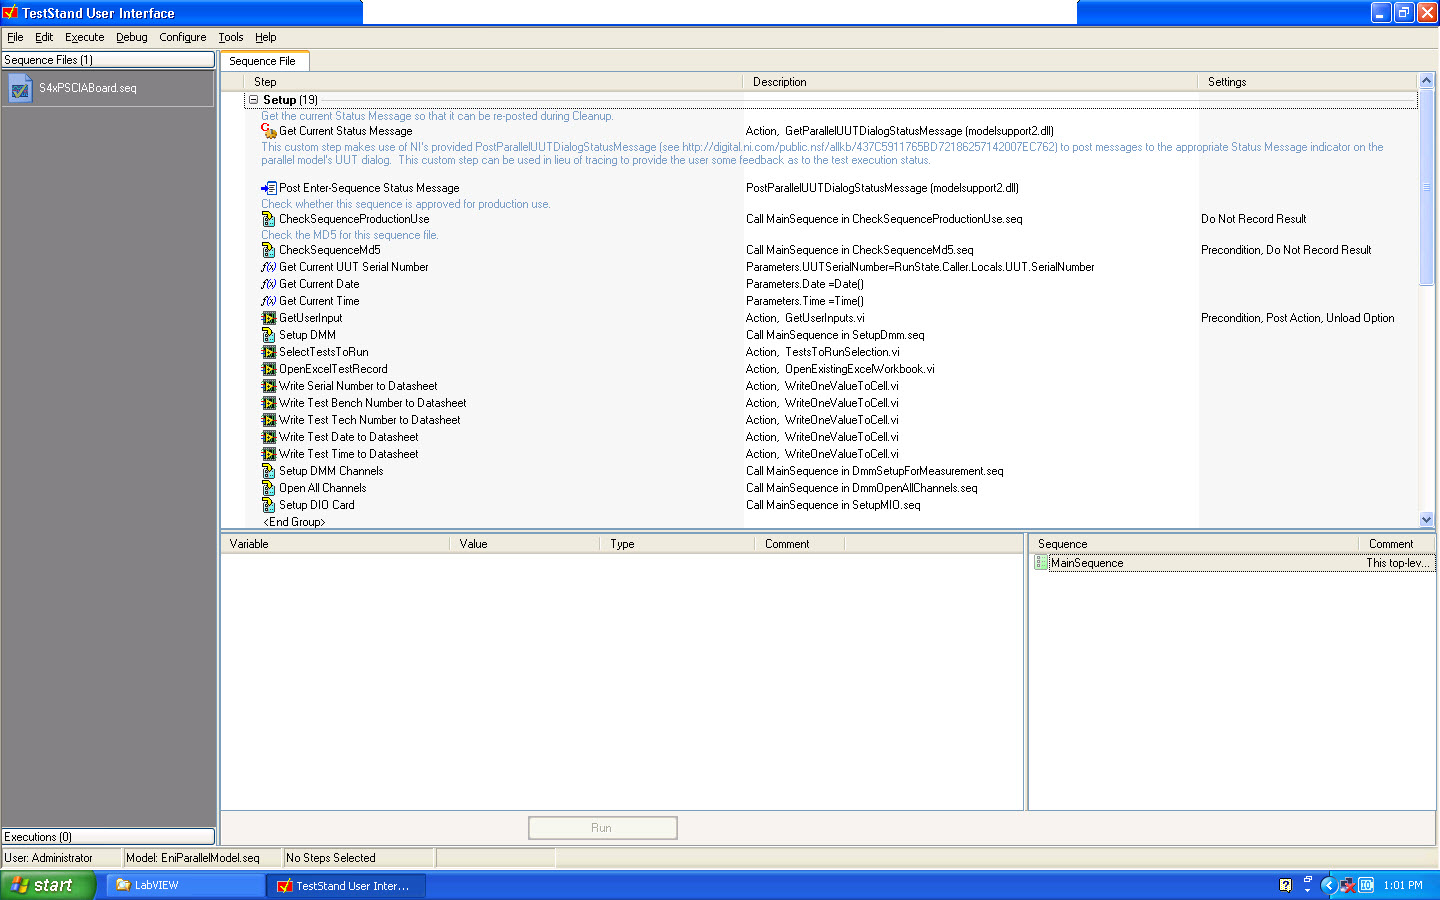The height and width of the screenshot is (900, 1440).
Task: Click the MainSequence icon in Sequence pane
Action: point(1041,563)
